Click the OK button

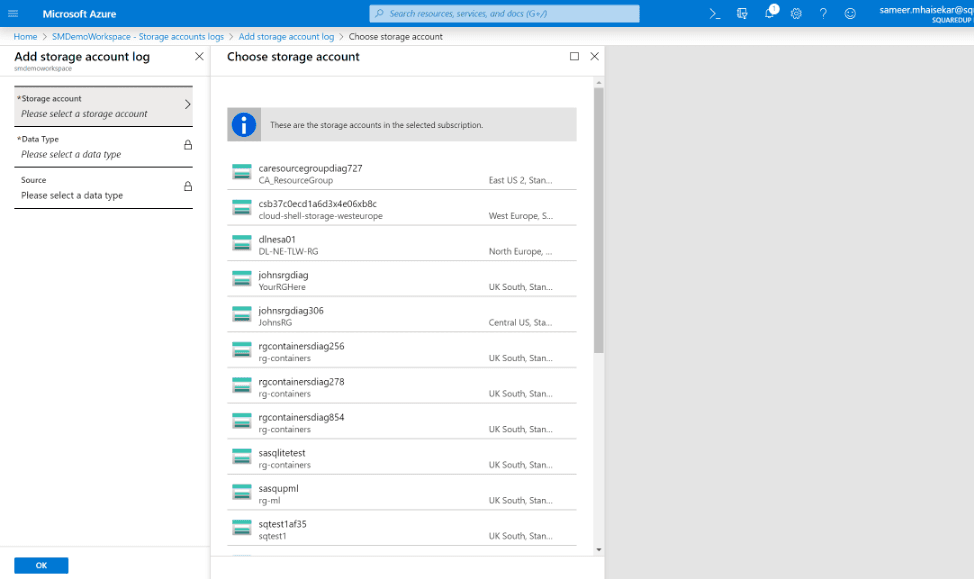click(40, 565)
